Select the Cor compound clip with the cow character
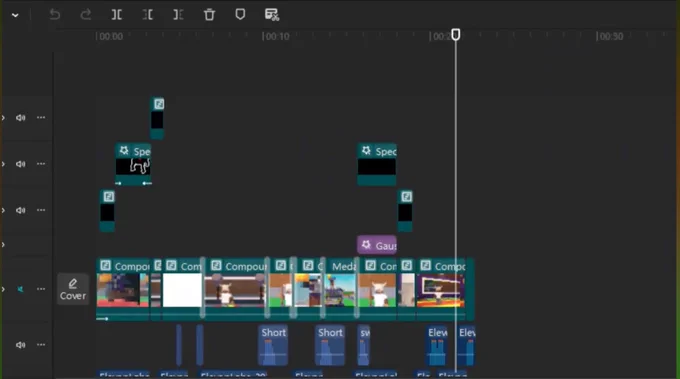 (377, 289)
